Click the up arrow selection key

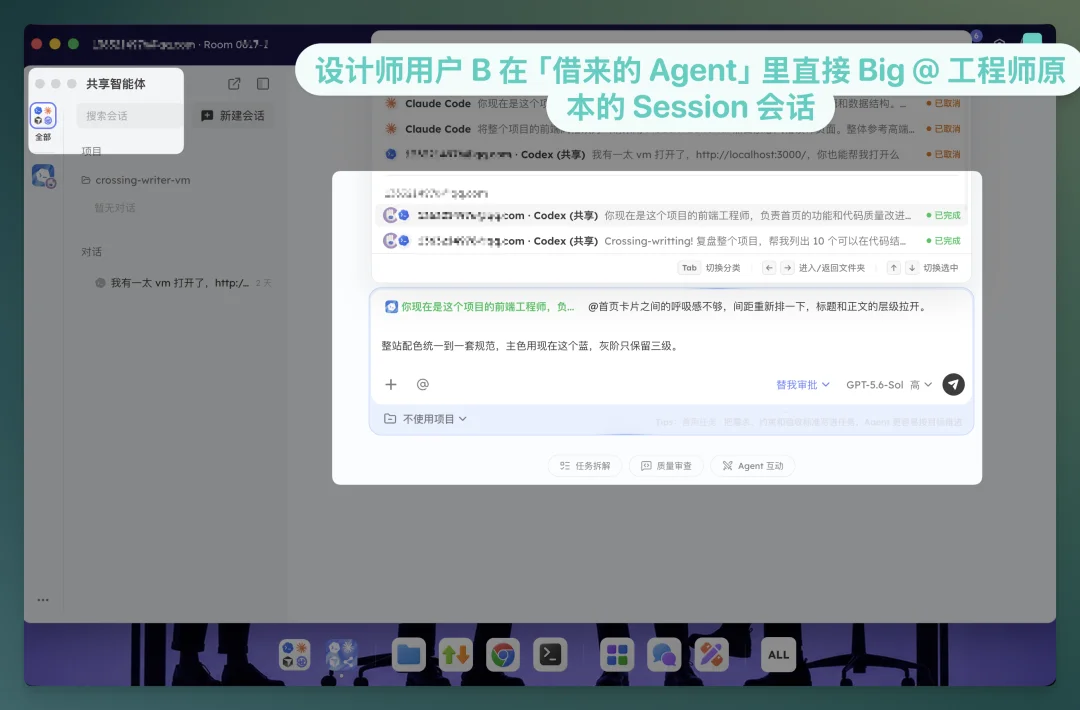click(893, 268)
